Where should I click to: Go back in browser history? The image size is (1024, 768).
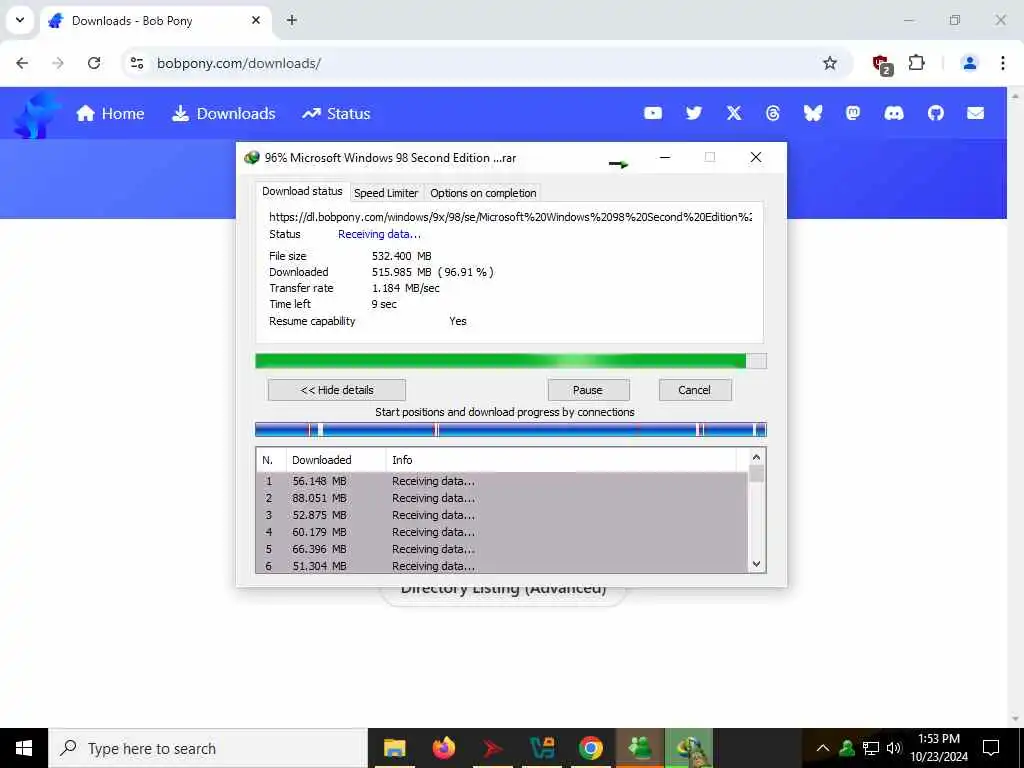(x=22, y=63)
